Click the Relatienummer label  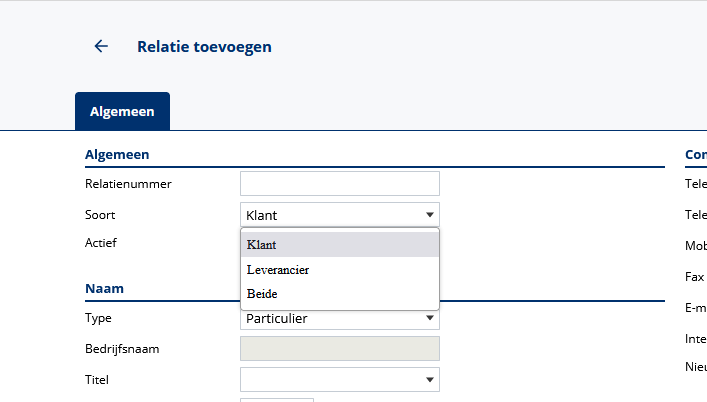tap(129, 184)
